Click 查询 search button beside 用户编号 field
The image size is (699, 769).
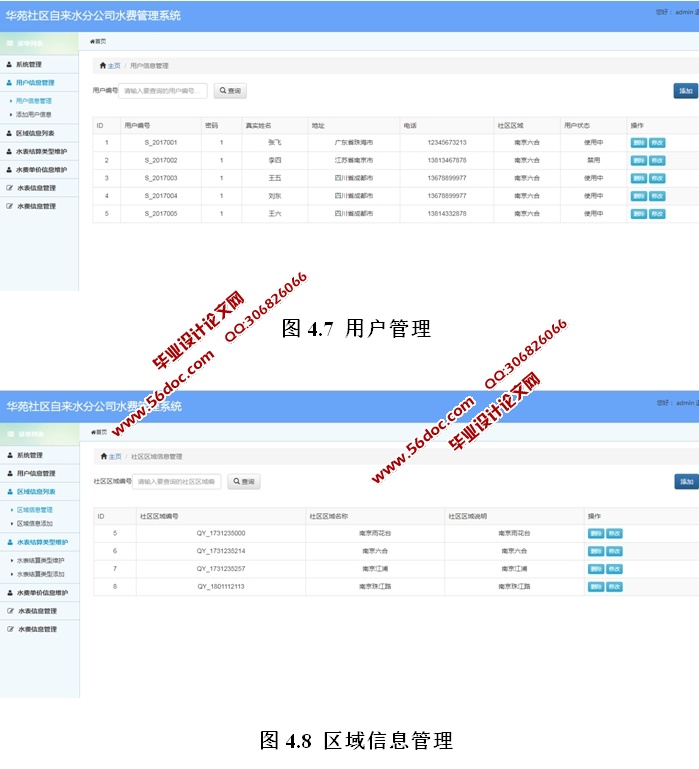click(230, 91)
